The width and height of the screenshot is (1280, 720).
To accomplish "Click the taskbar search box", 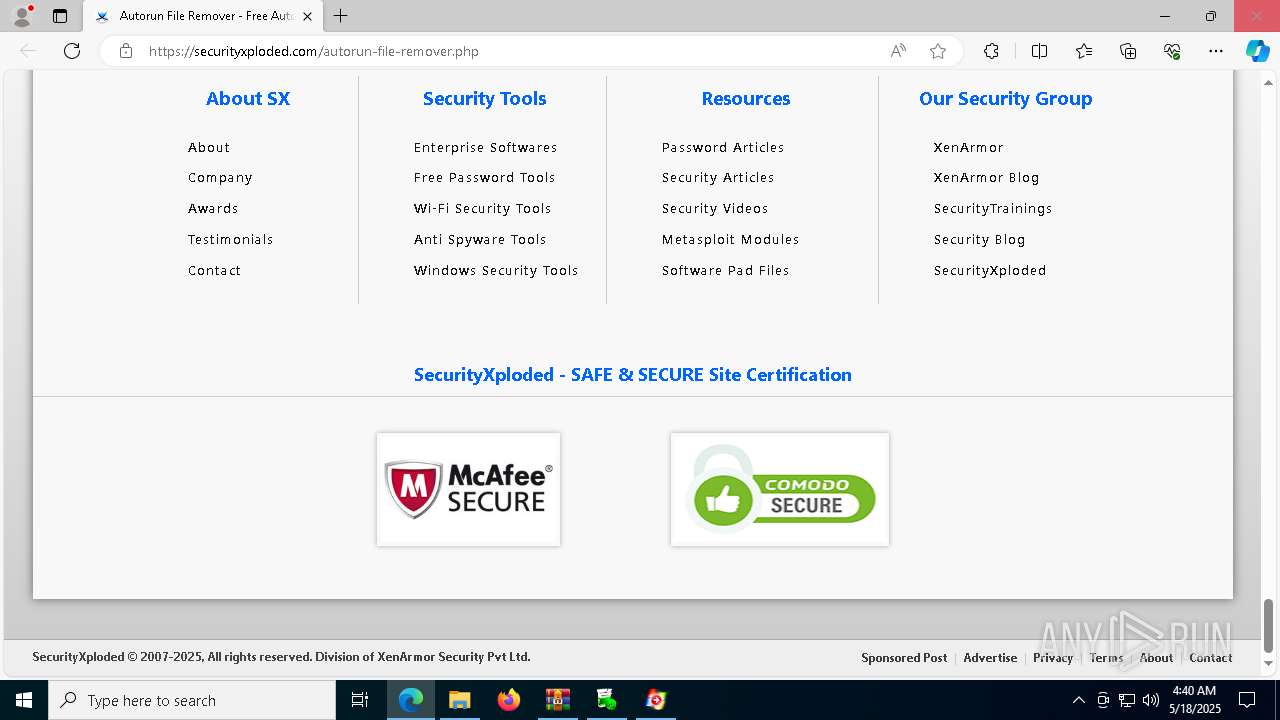I will pos(192,700).
